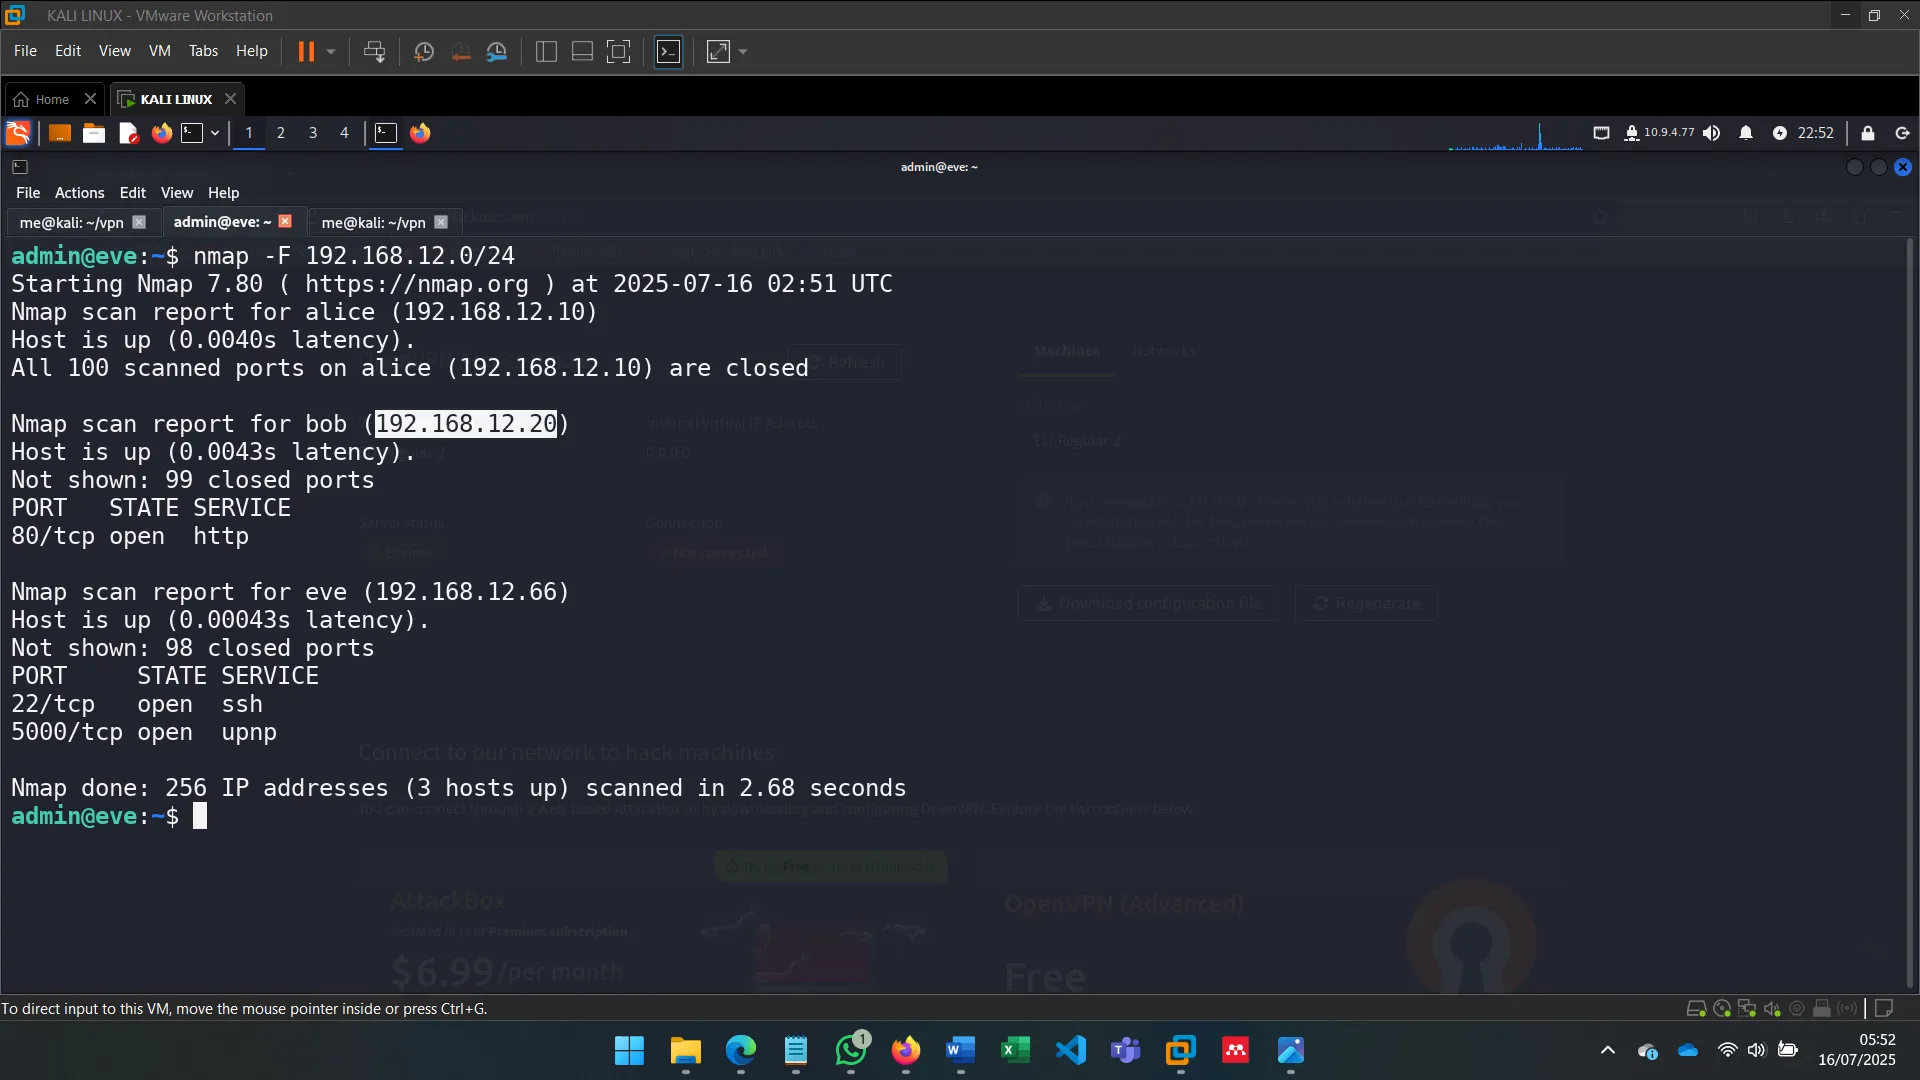Mute audio via the Kali speaker icon

pyautogui.click(x=1712, y=133)
